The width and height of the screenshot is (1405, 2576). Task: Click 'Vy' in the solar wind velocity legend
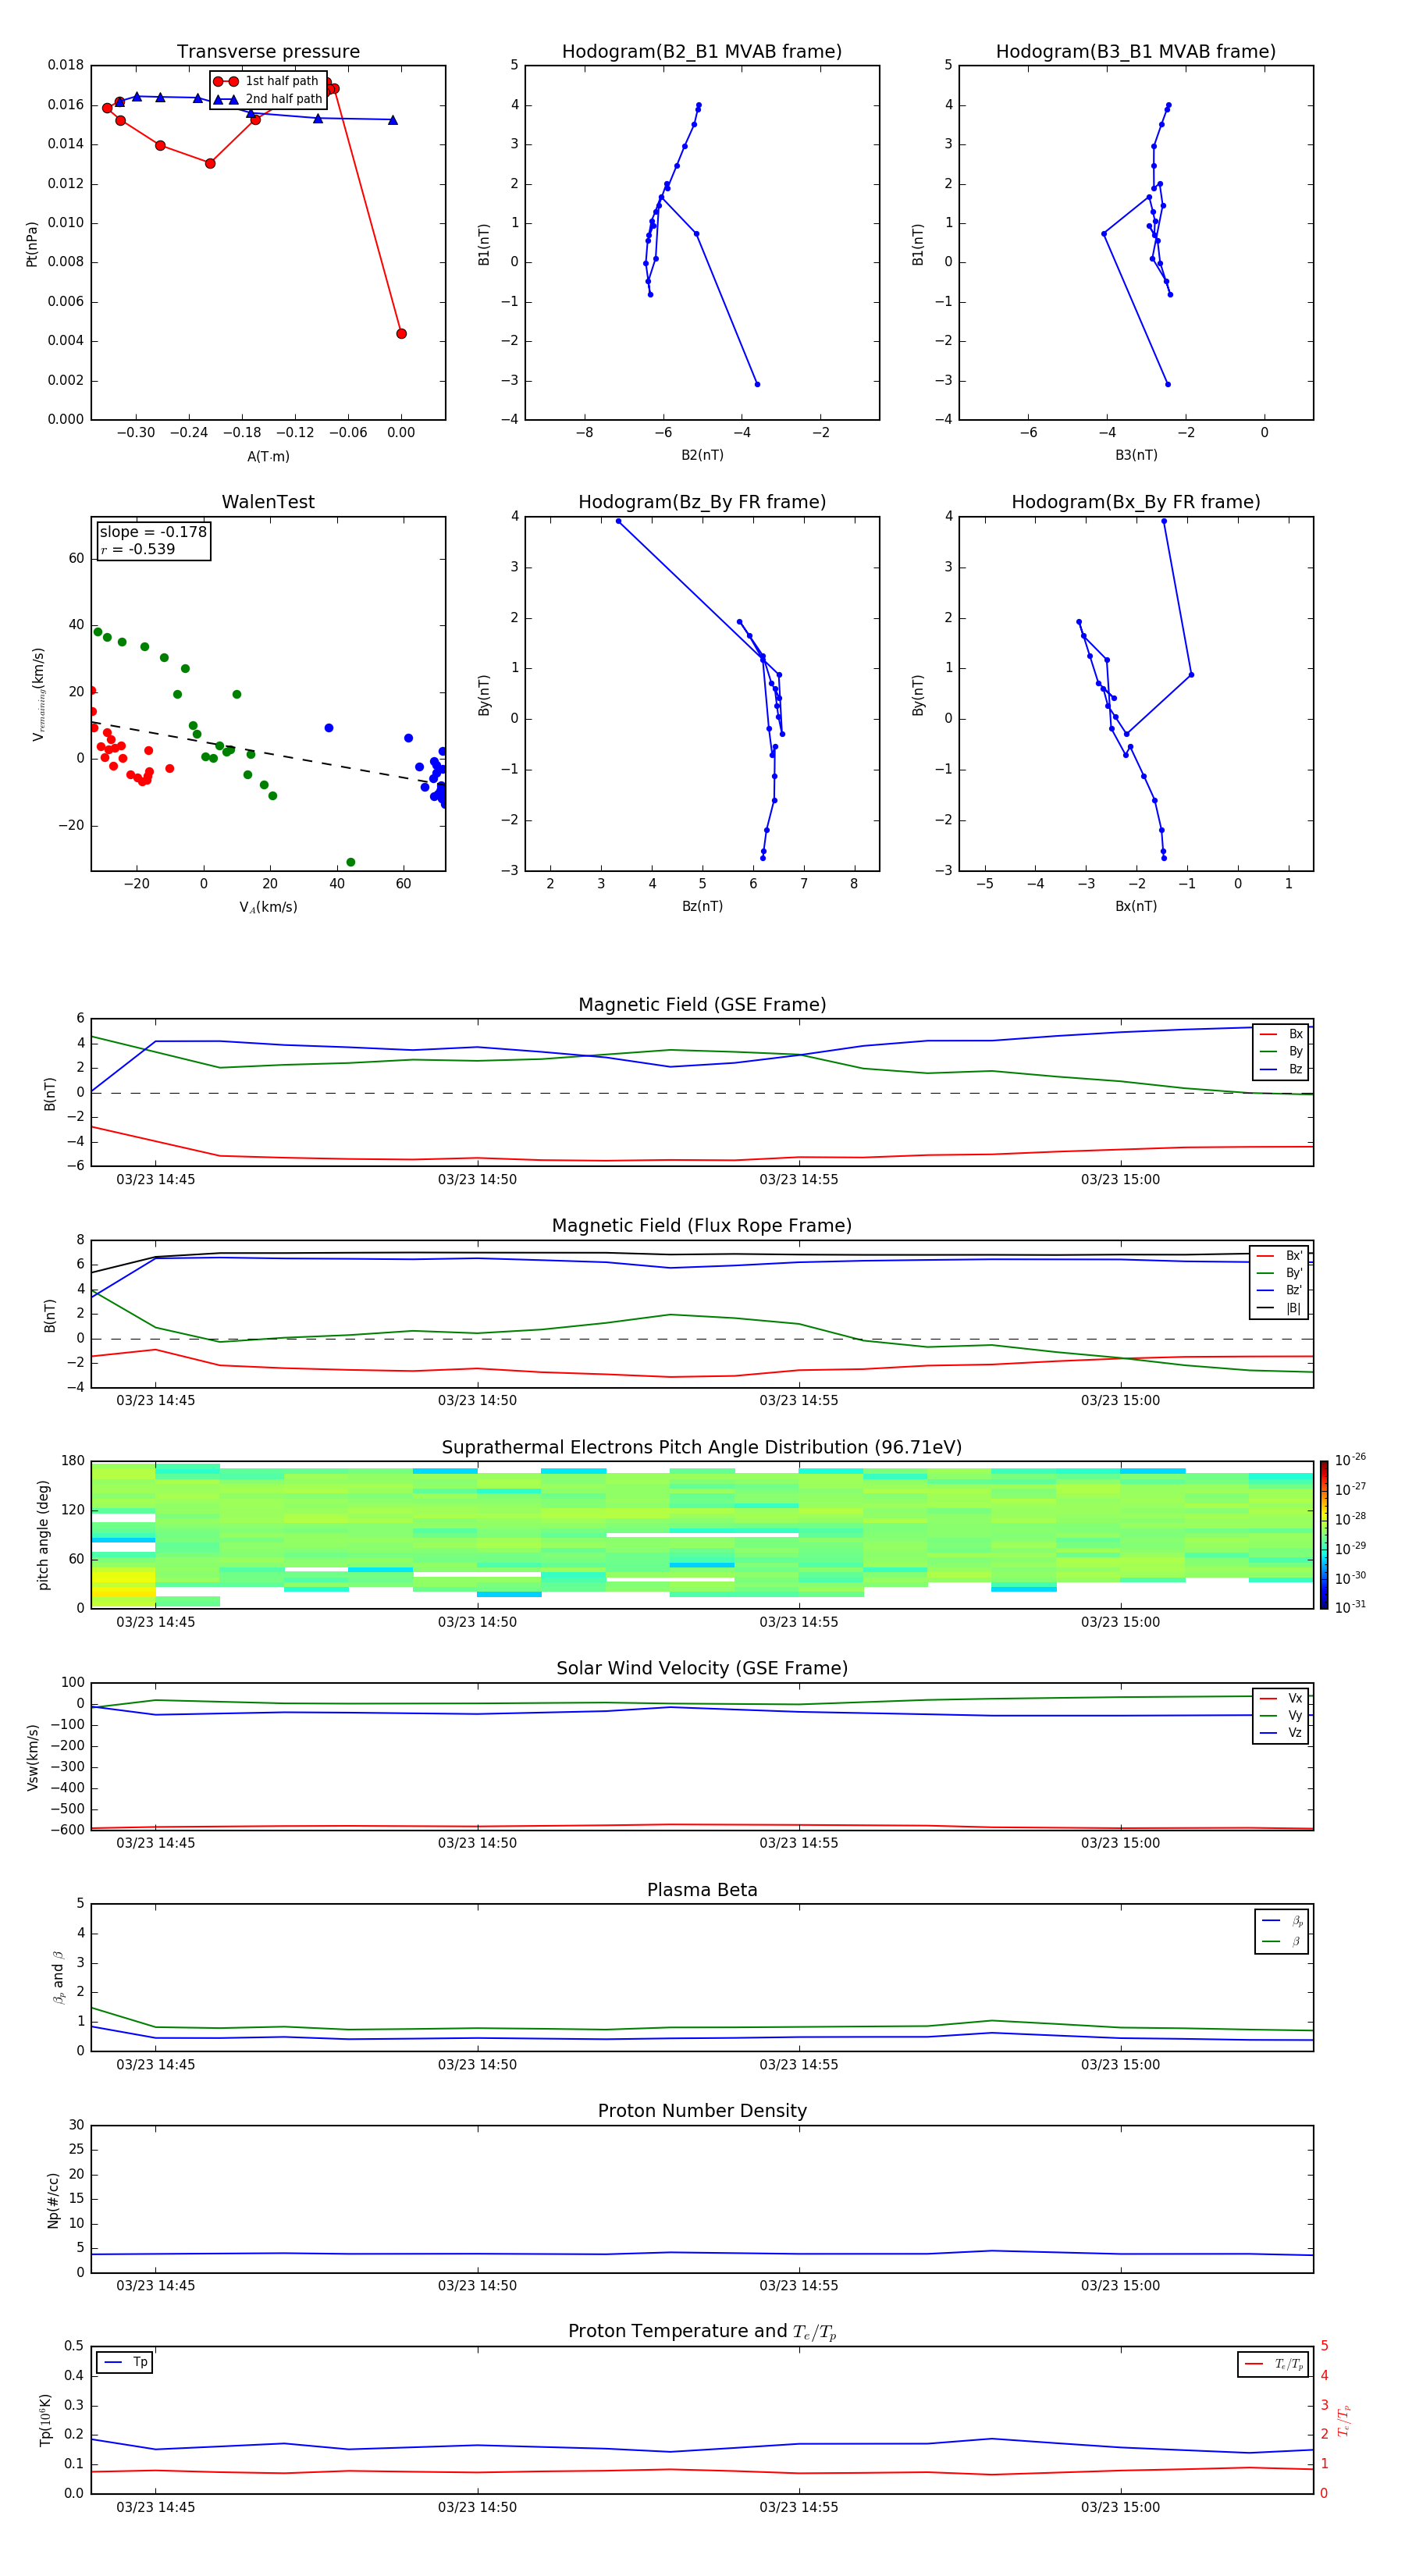(1295, 1716)
